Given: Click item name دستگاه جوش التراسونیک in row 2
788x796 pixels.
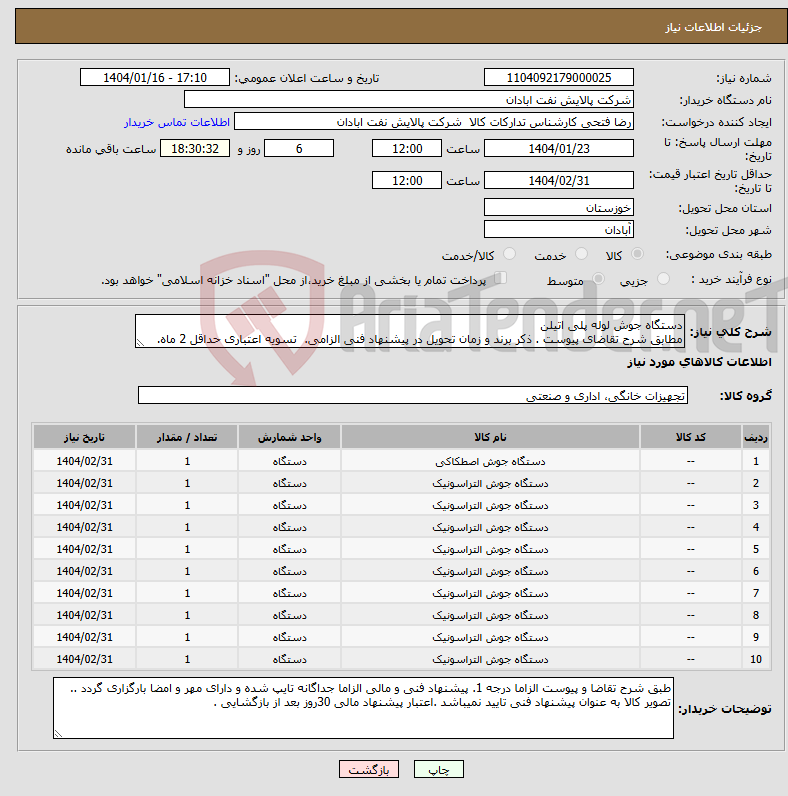Looking at the screenshot, I should 490,483.
